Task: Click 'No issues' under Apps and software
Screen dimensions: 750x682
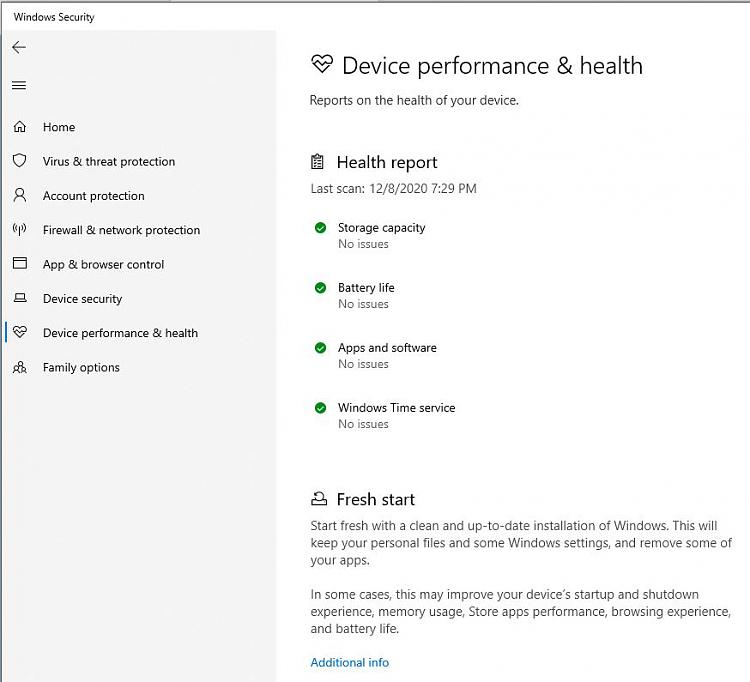Action: 364,364
